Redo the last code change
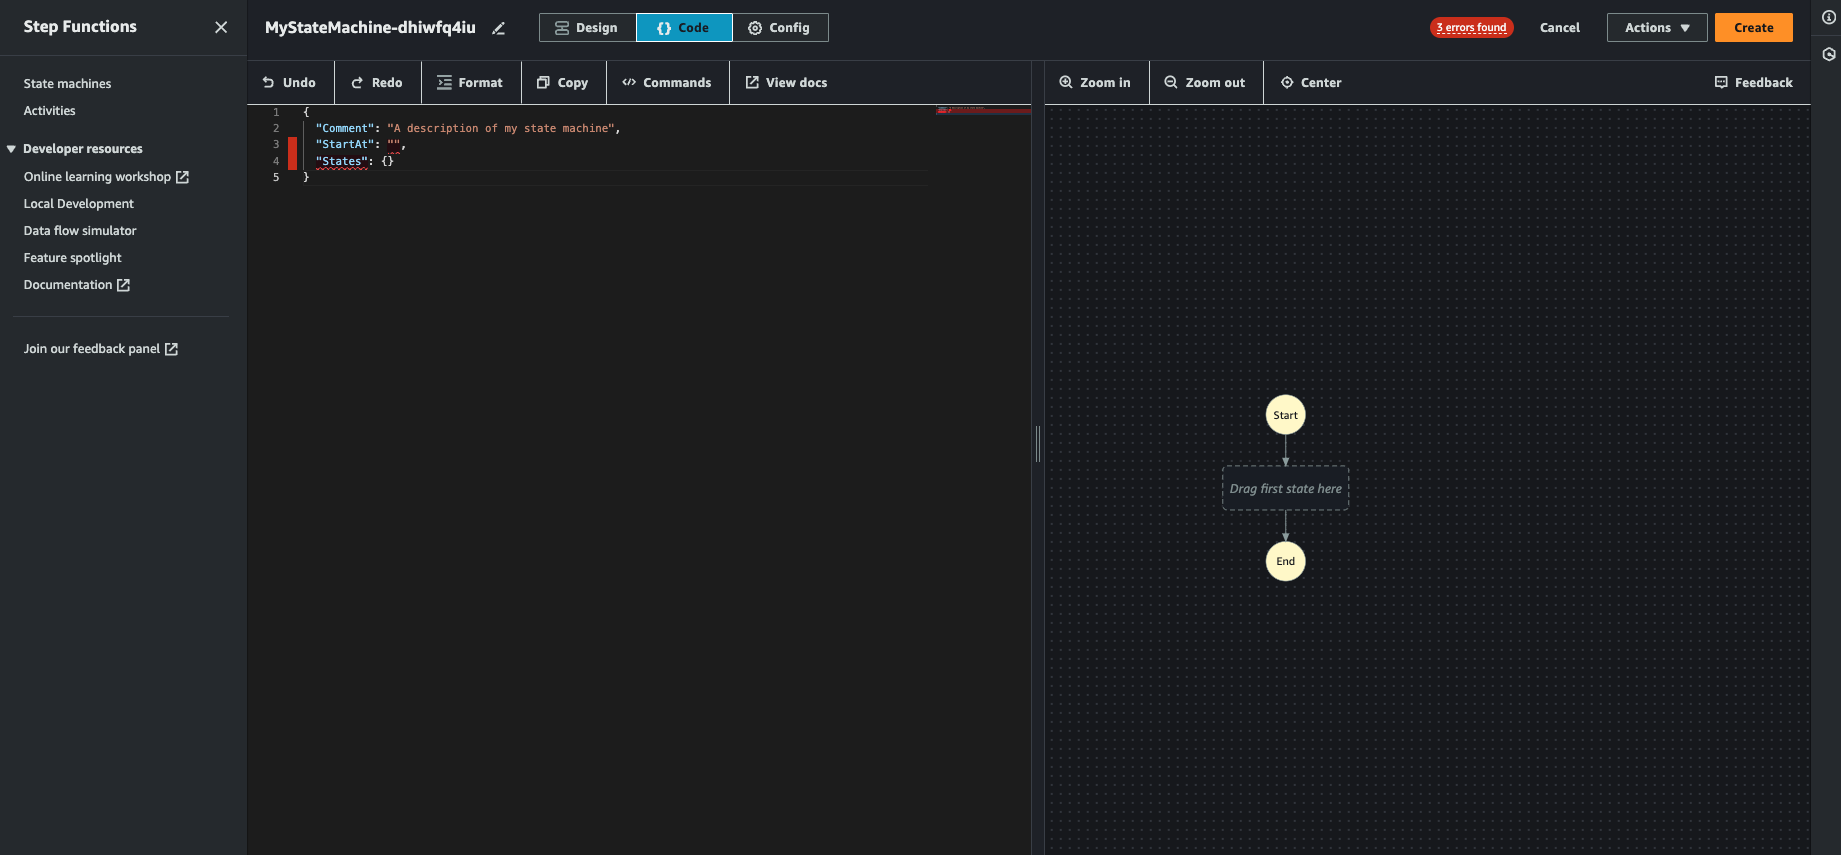1841x855 pixels. (377, 83)
